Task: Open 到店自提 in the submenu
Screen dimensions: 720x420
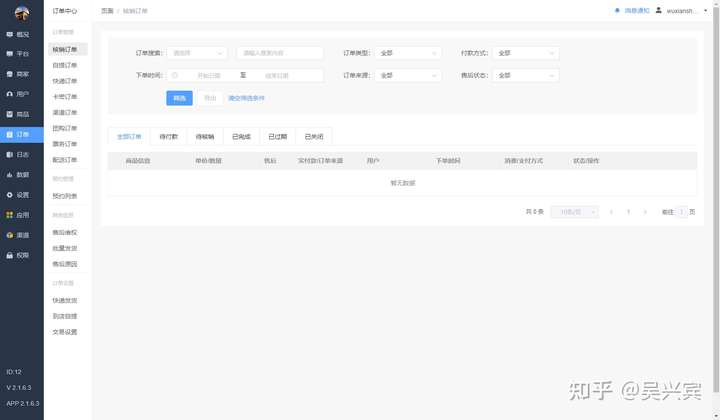Action: [x=65, y=316]
